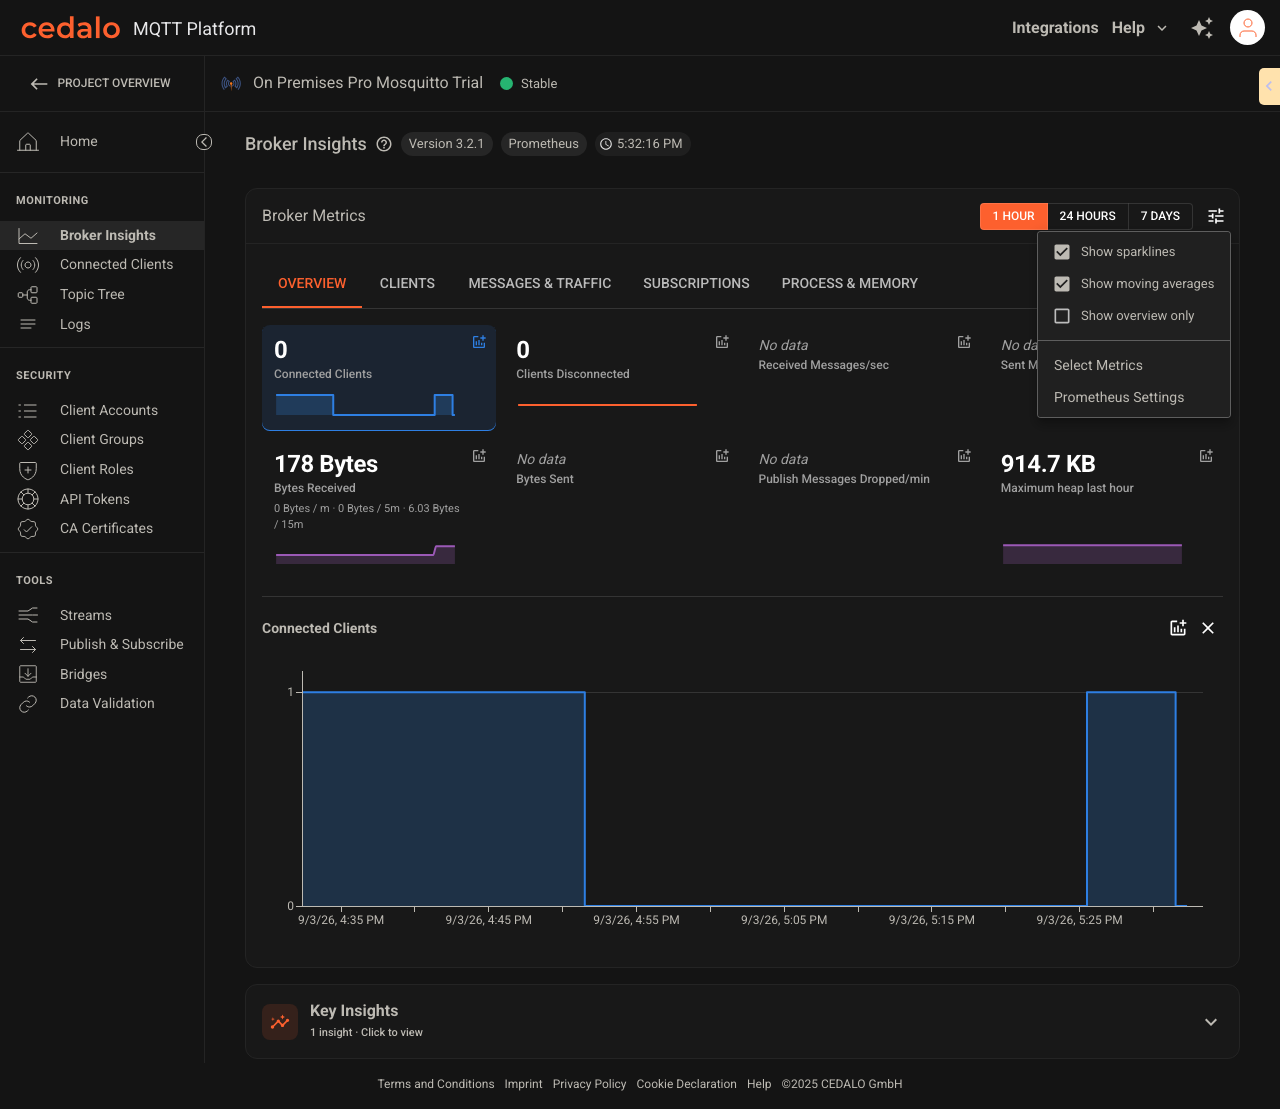Click the Data Validation link icon

(x=28, y=704)
